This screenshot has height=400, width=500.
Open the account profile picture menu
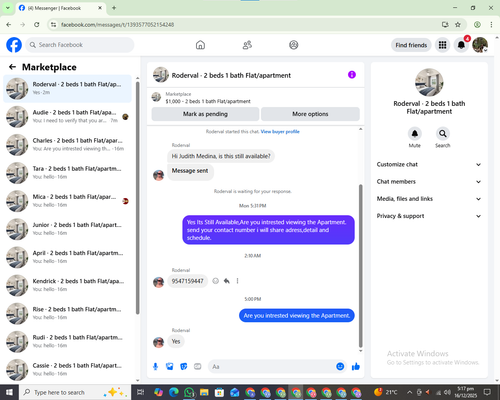tap(480, 45)
